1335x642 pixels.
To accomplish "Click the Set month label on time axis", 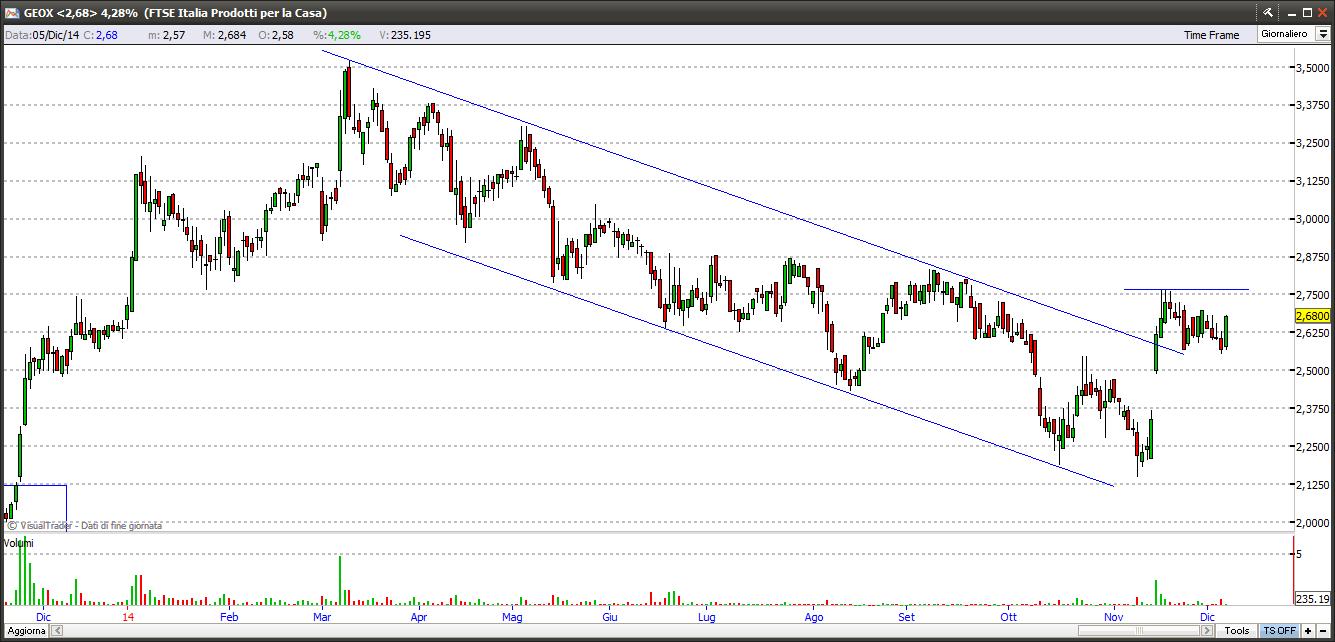I will tap(905, 617).
